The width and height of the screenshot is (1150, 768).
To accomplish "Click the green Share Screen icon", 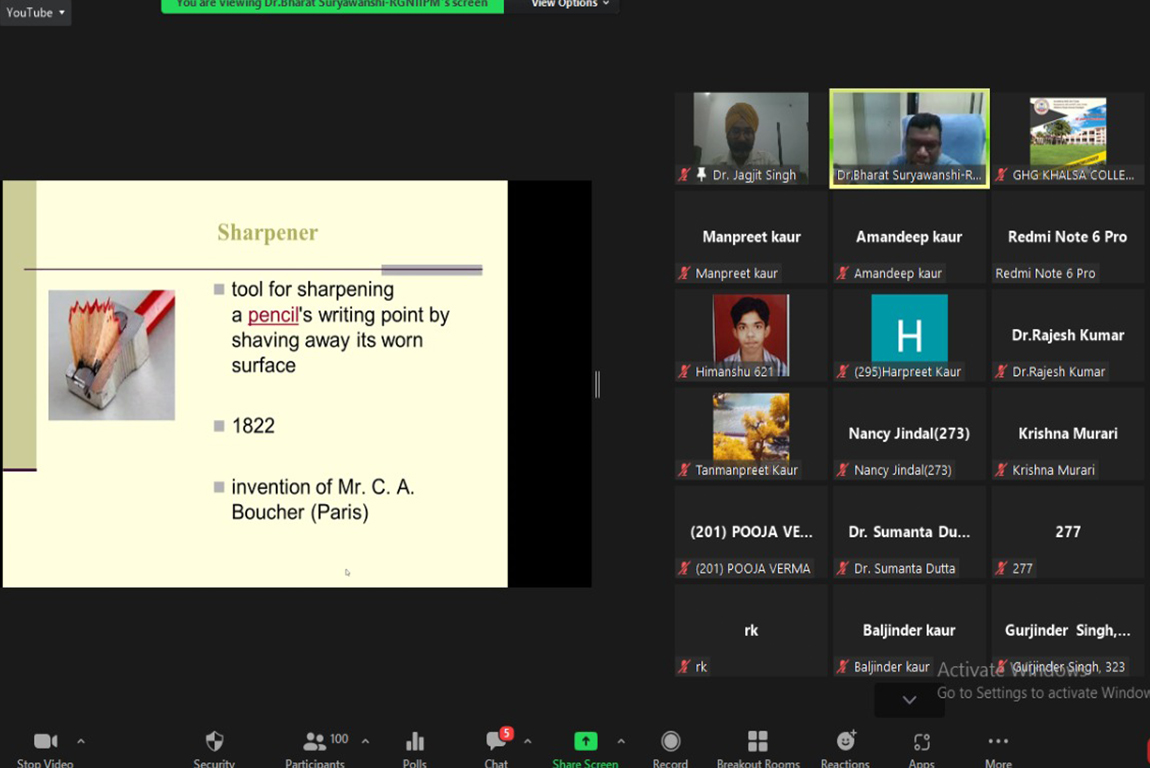I will (x=585, y=741).
